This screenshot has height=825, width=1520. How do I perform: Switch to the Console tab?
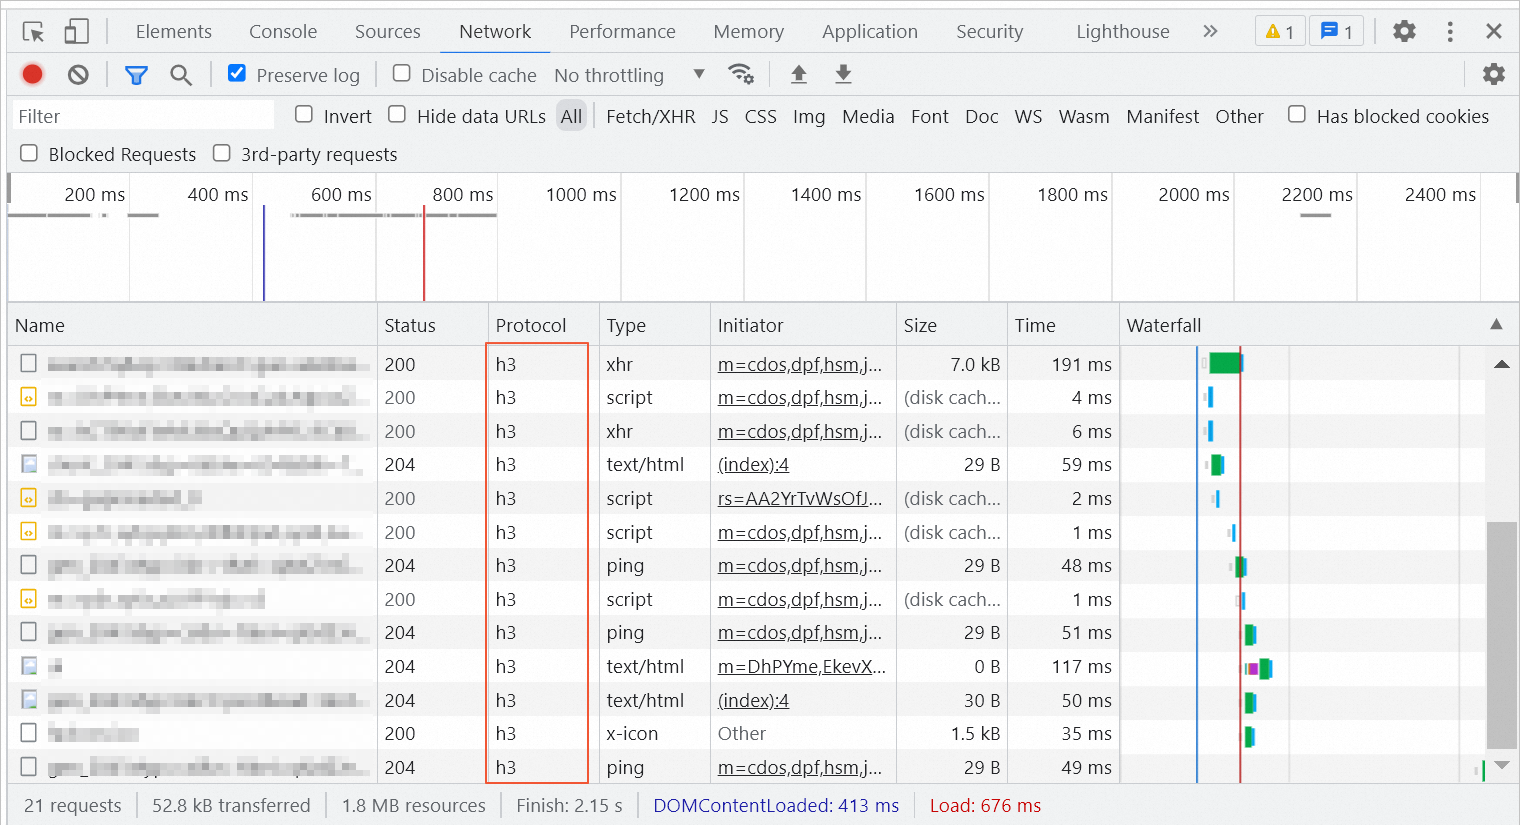point(283,32)
